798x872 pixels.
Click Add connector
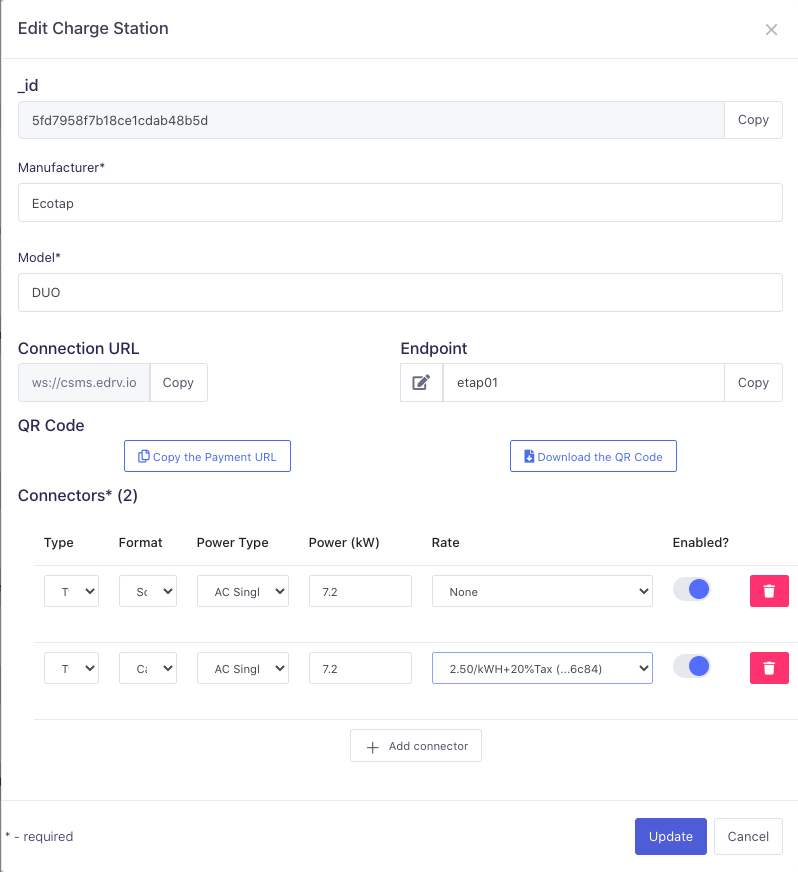click(x=416, y=746)
